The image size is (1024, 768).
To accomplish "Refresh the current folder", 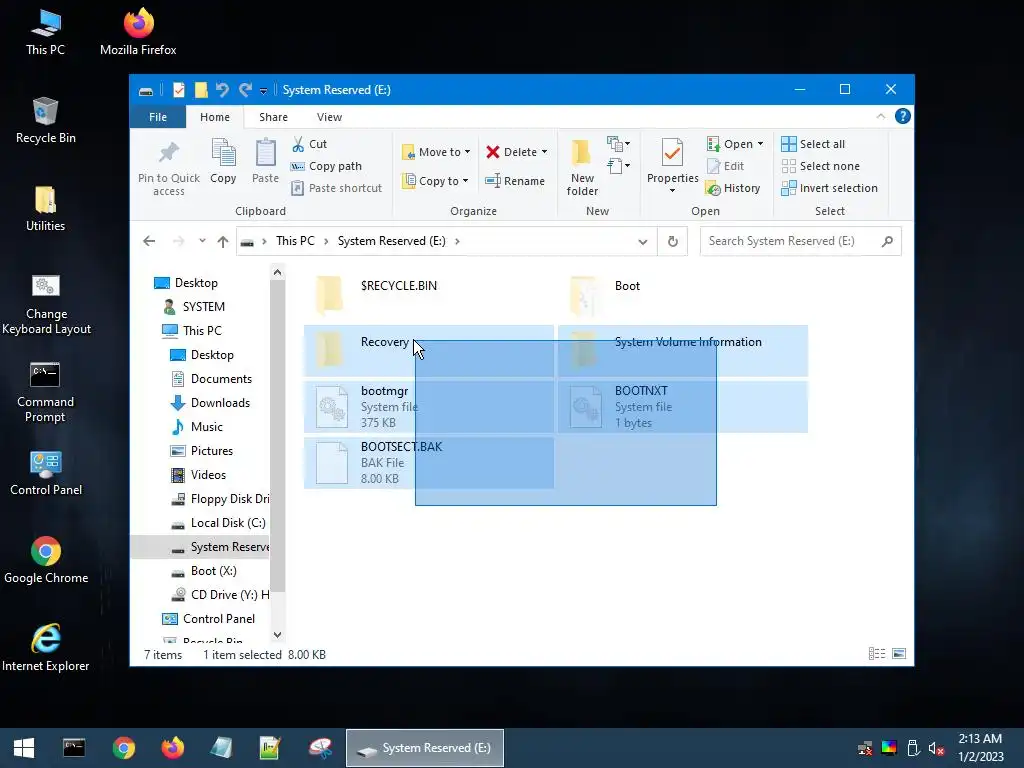I will 673,242.
